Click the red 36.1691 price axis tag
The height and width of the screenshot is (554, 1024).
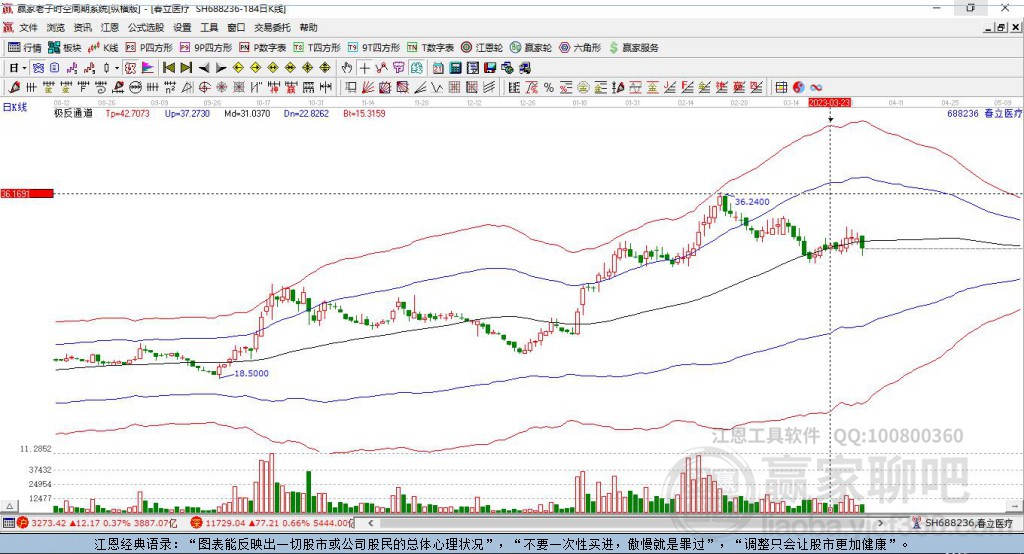pyautogui.click(x=27, y=193)
